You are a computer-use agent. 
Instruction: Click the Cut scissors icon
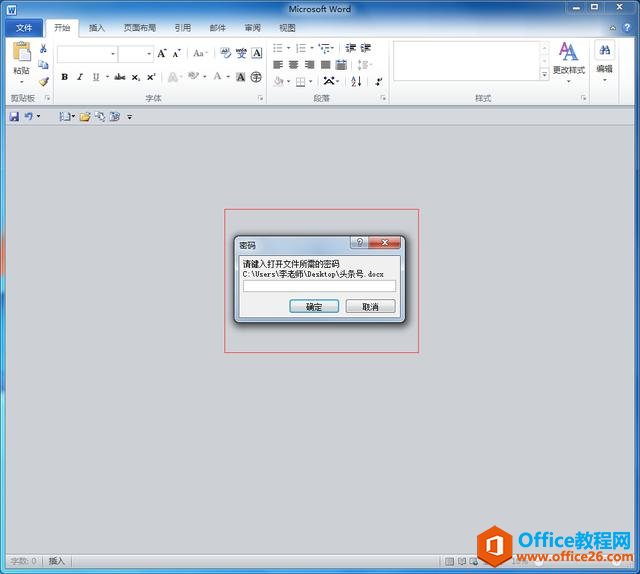(x=43, y=49)
